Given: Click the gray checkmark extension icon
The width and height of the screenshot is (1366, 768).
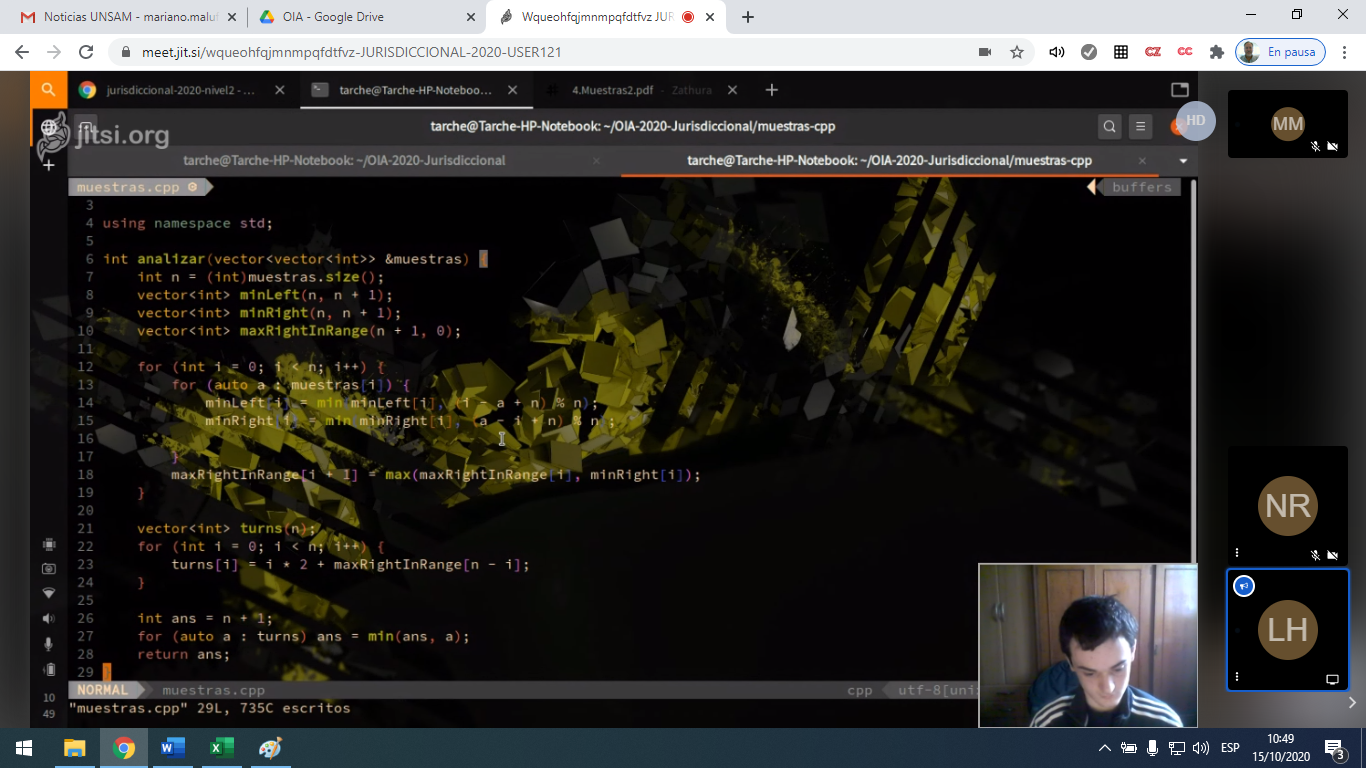Looking at the screenshot, I should tap(1089, 52).
